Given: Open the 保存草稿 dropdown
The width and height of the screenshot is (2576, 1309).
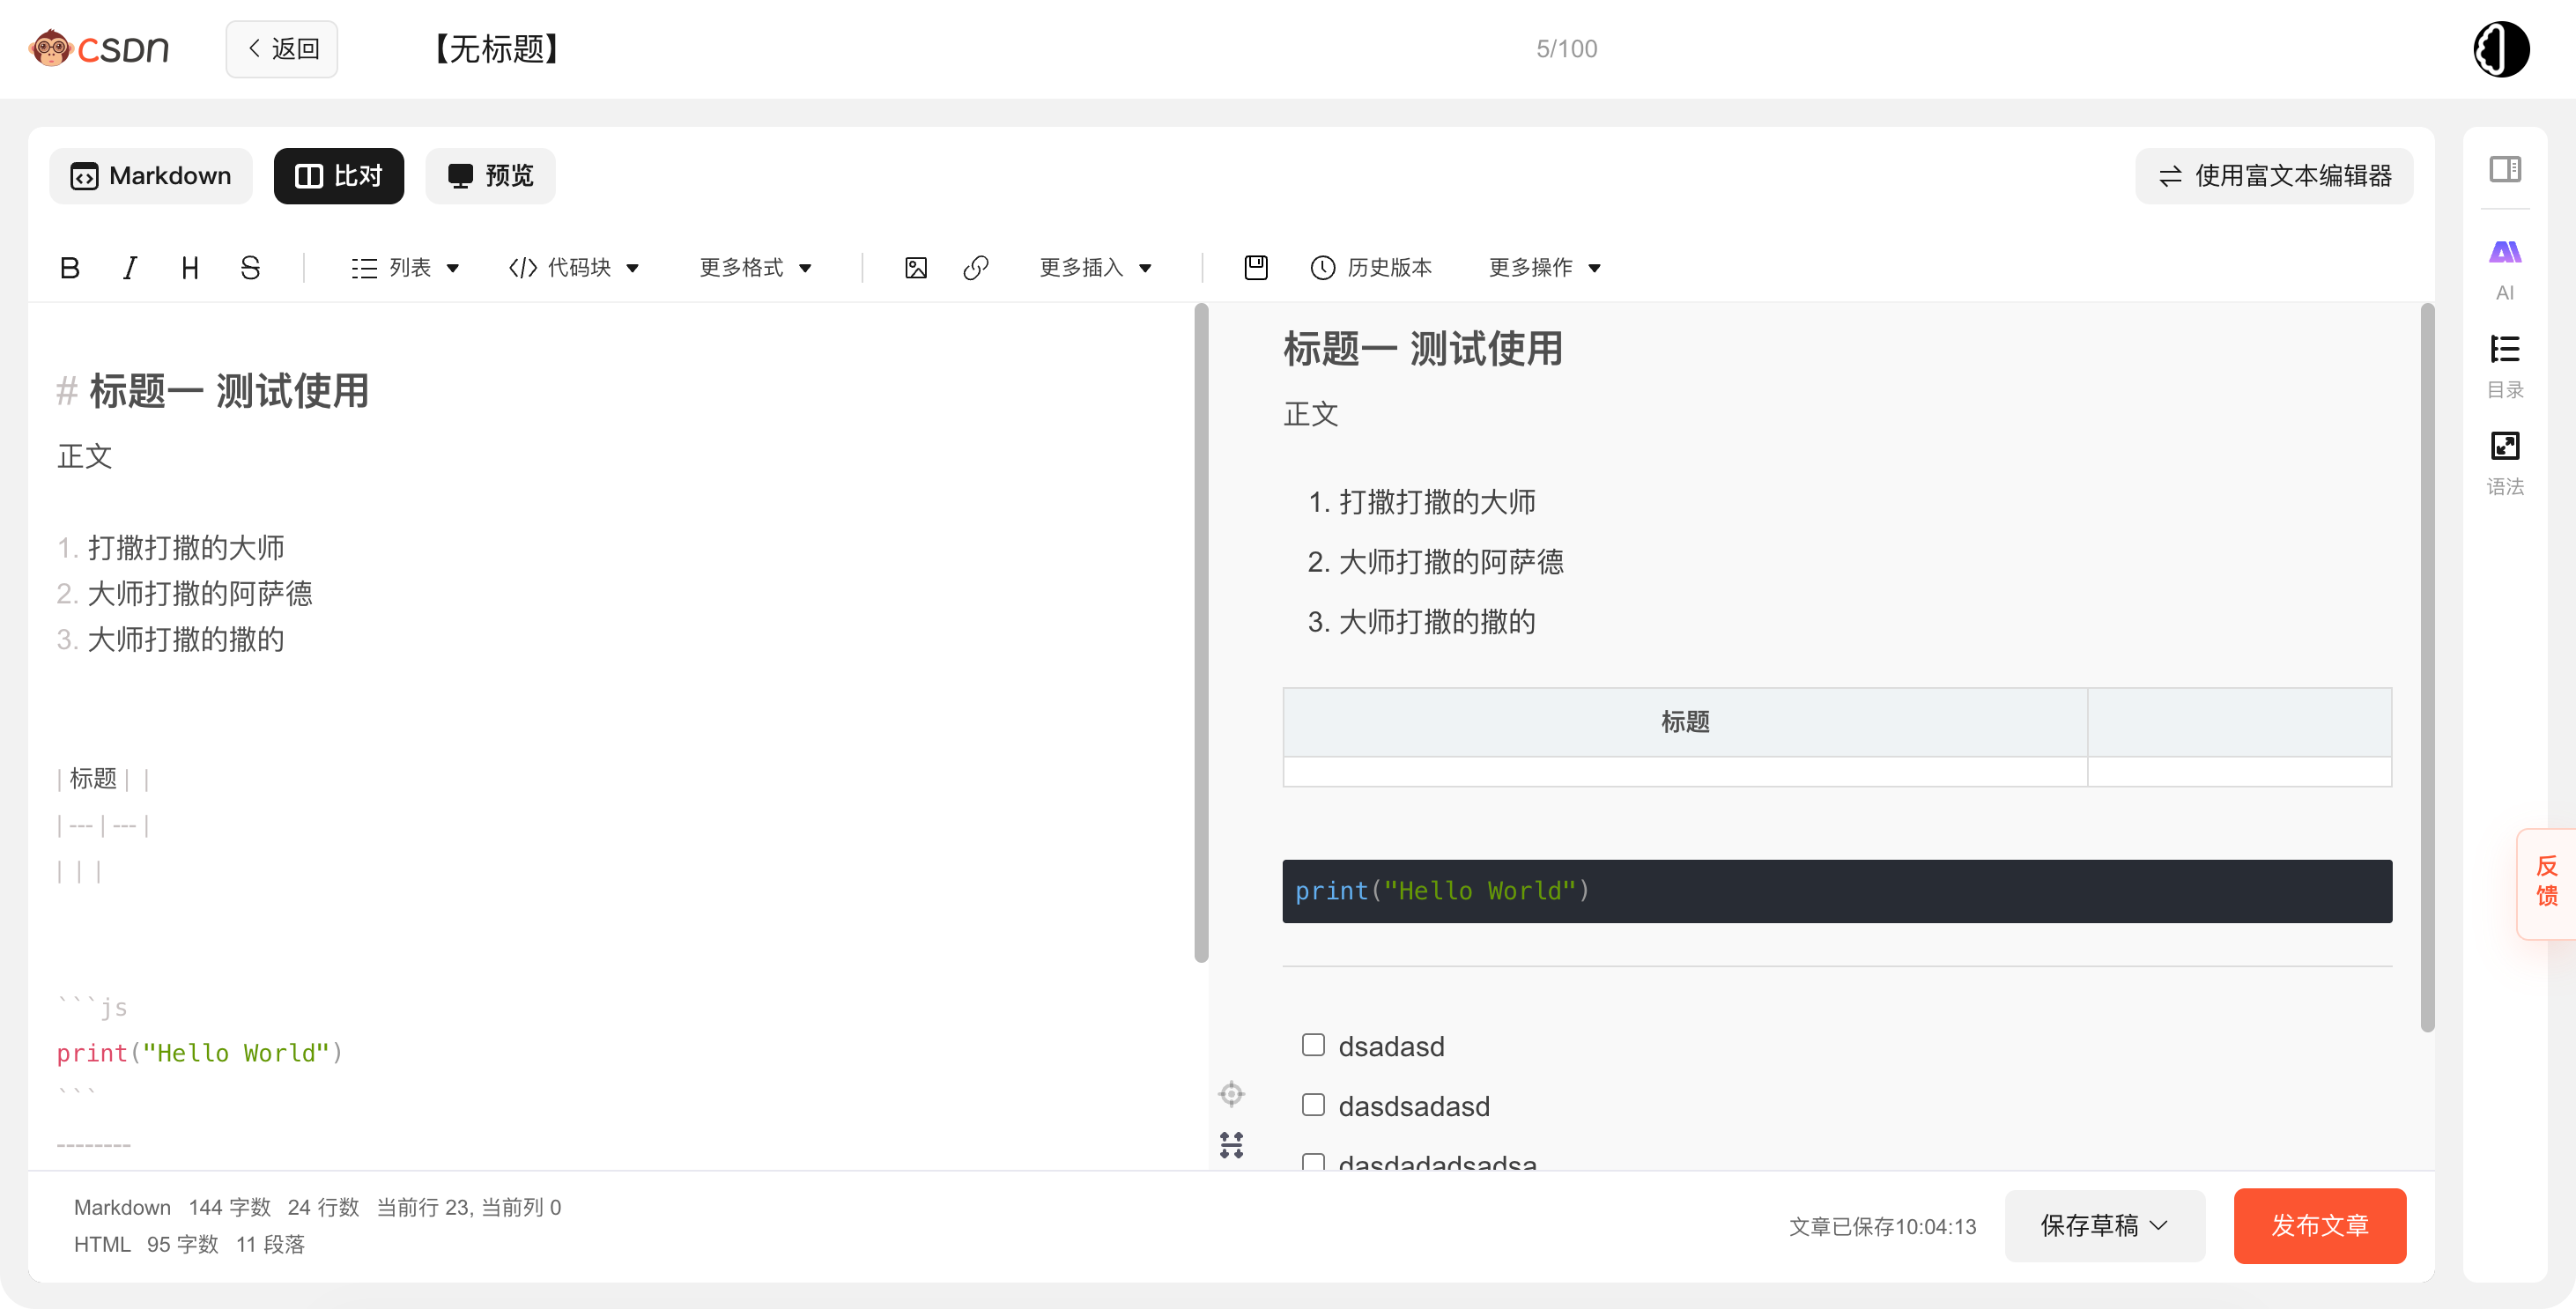Looking at the screenshot, I should (2104, 1225).
